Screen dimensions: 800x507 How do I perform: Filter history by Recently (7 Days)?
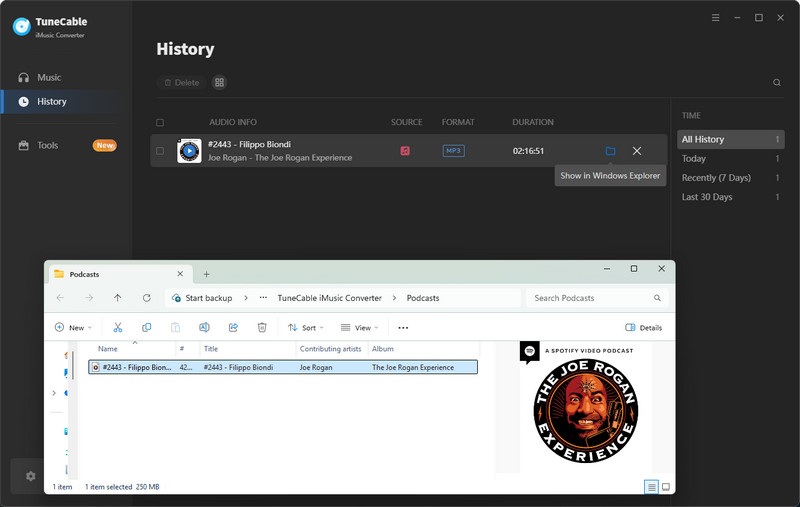pyautogui.click(x=716, y=178)
